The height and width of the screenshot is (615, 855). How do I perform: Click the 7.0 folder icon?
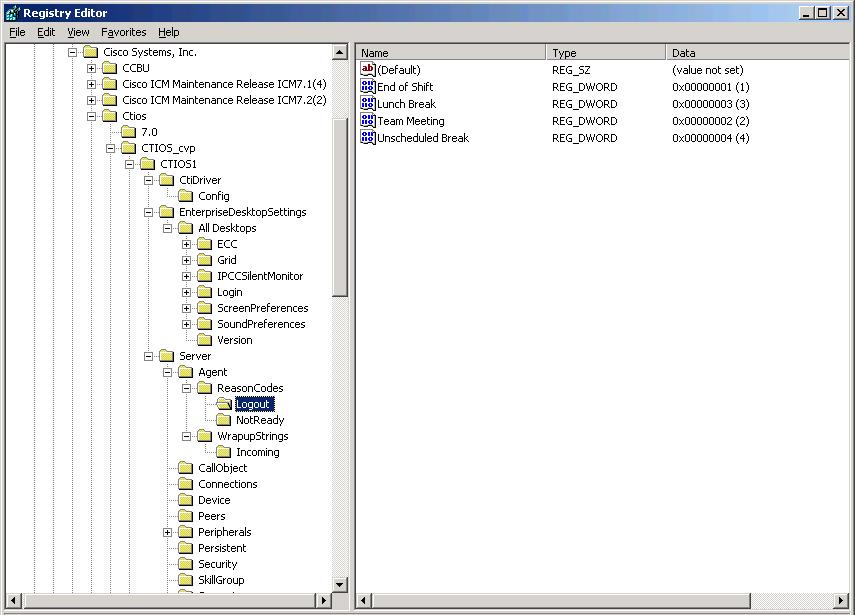(129, 132)
